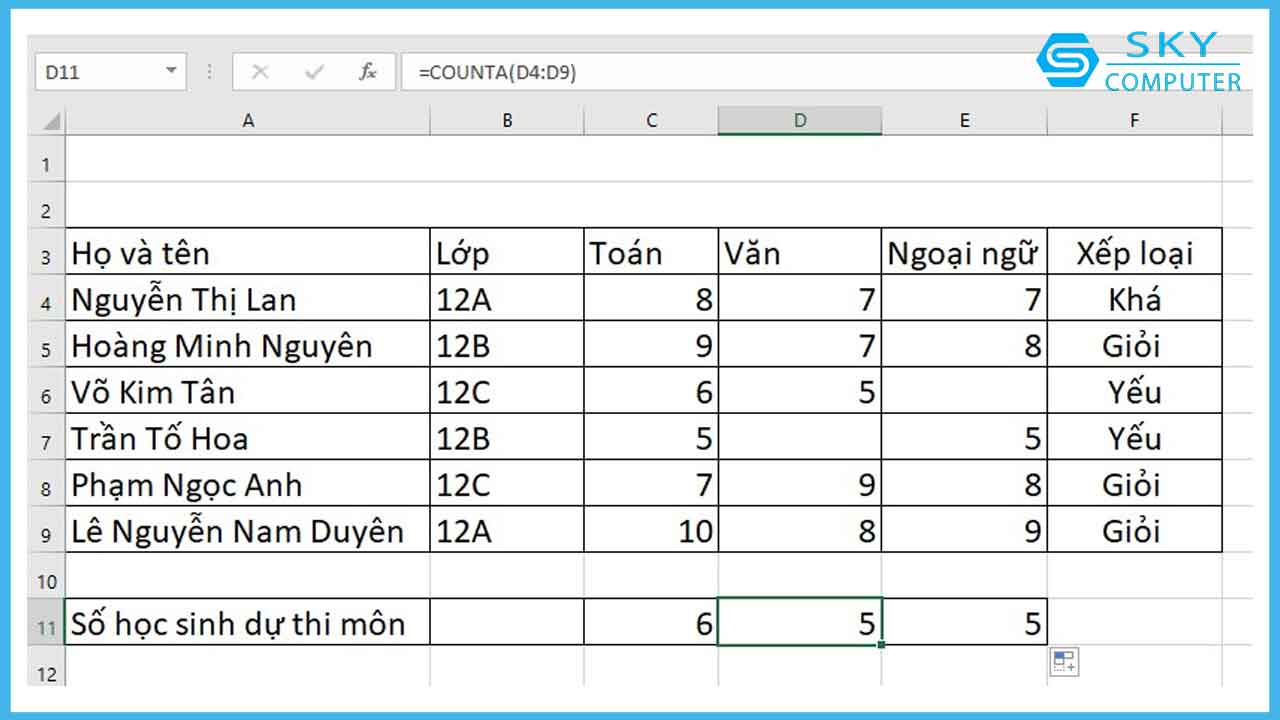This screenshot has width=1280, height=720.
Task: Click class cell 12A for Nguyễn Thị Lan
Action: [507, 298]
